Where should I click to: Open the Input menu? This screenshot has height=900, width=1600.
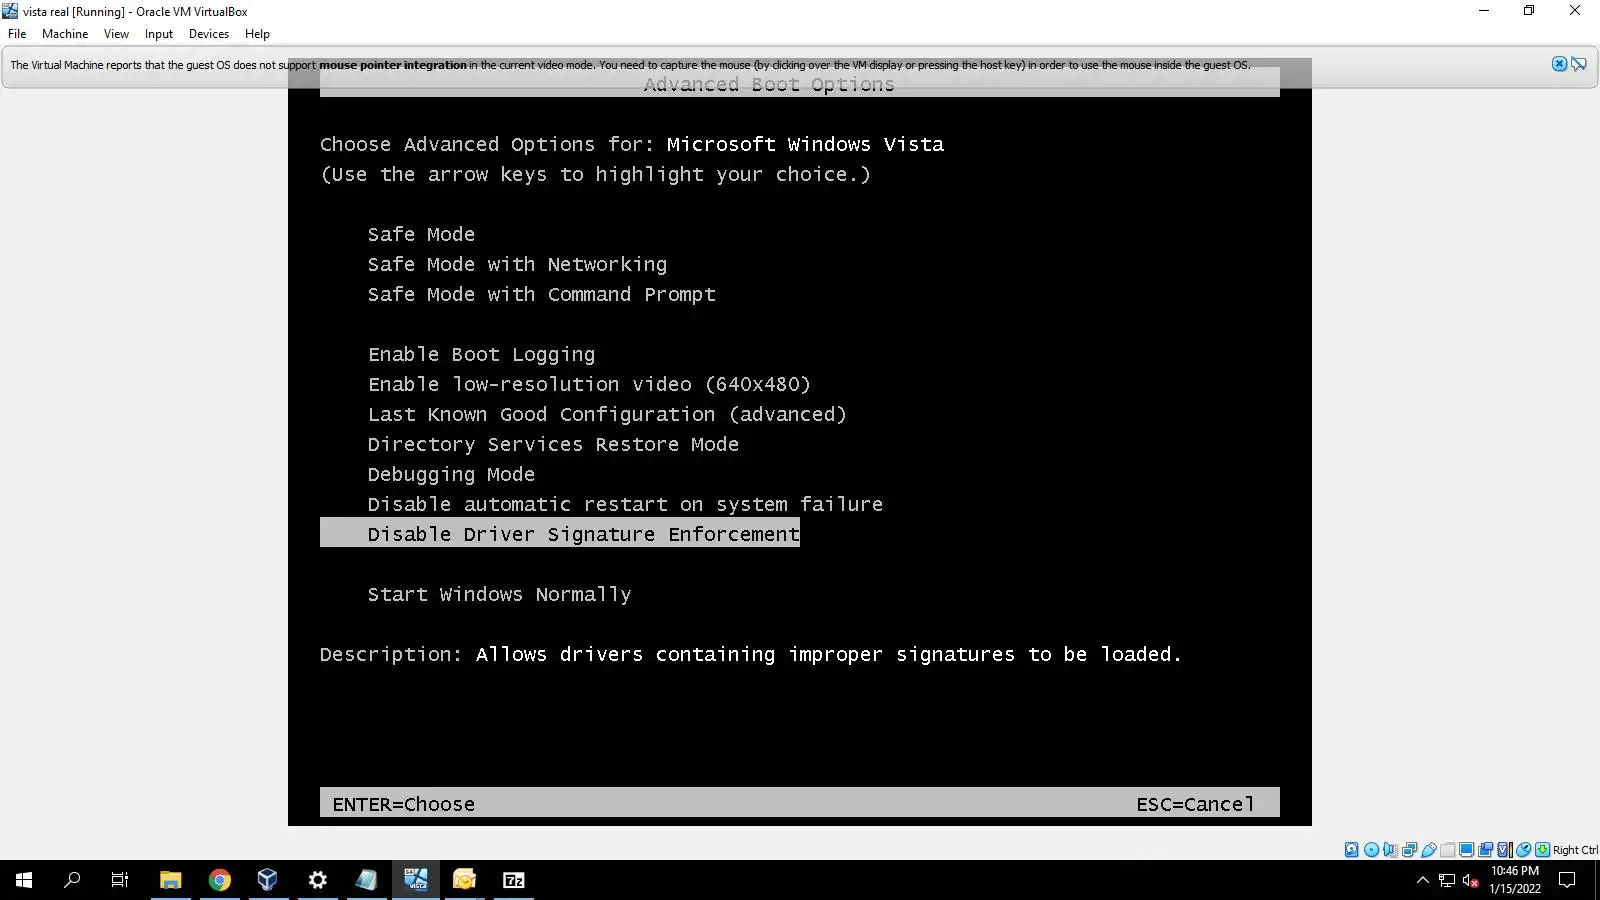click(159, 34)
